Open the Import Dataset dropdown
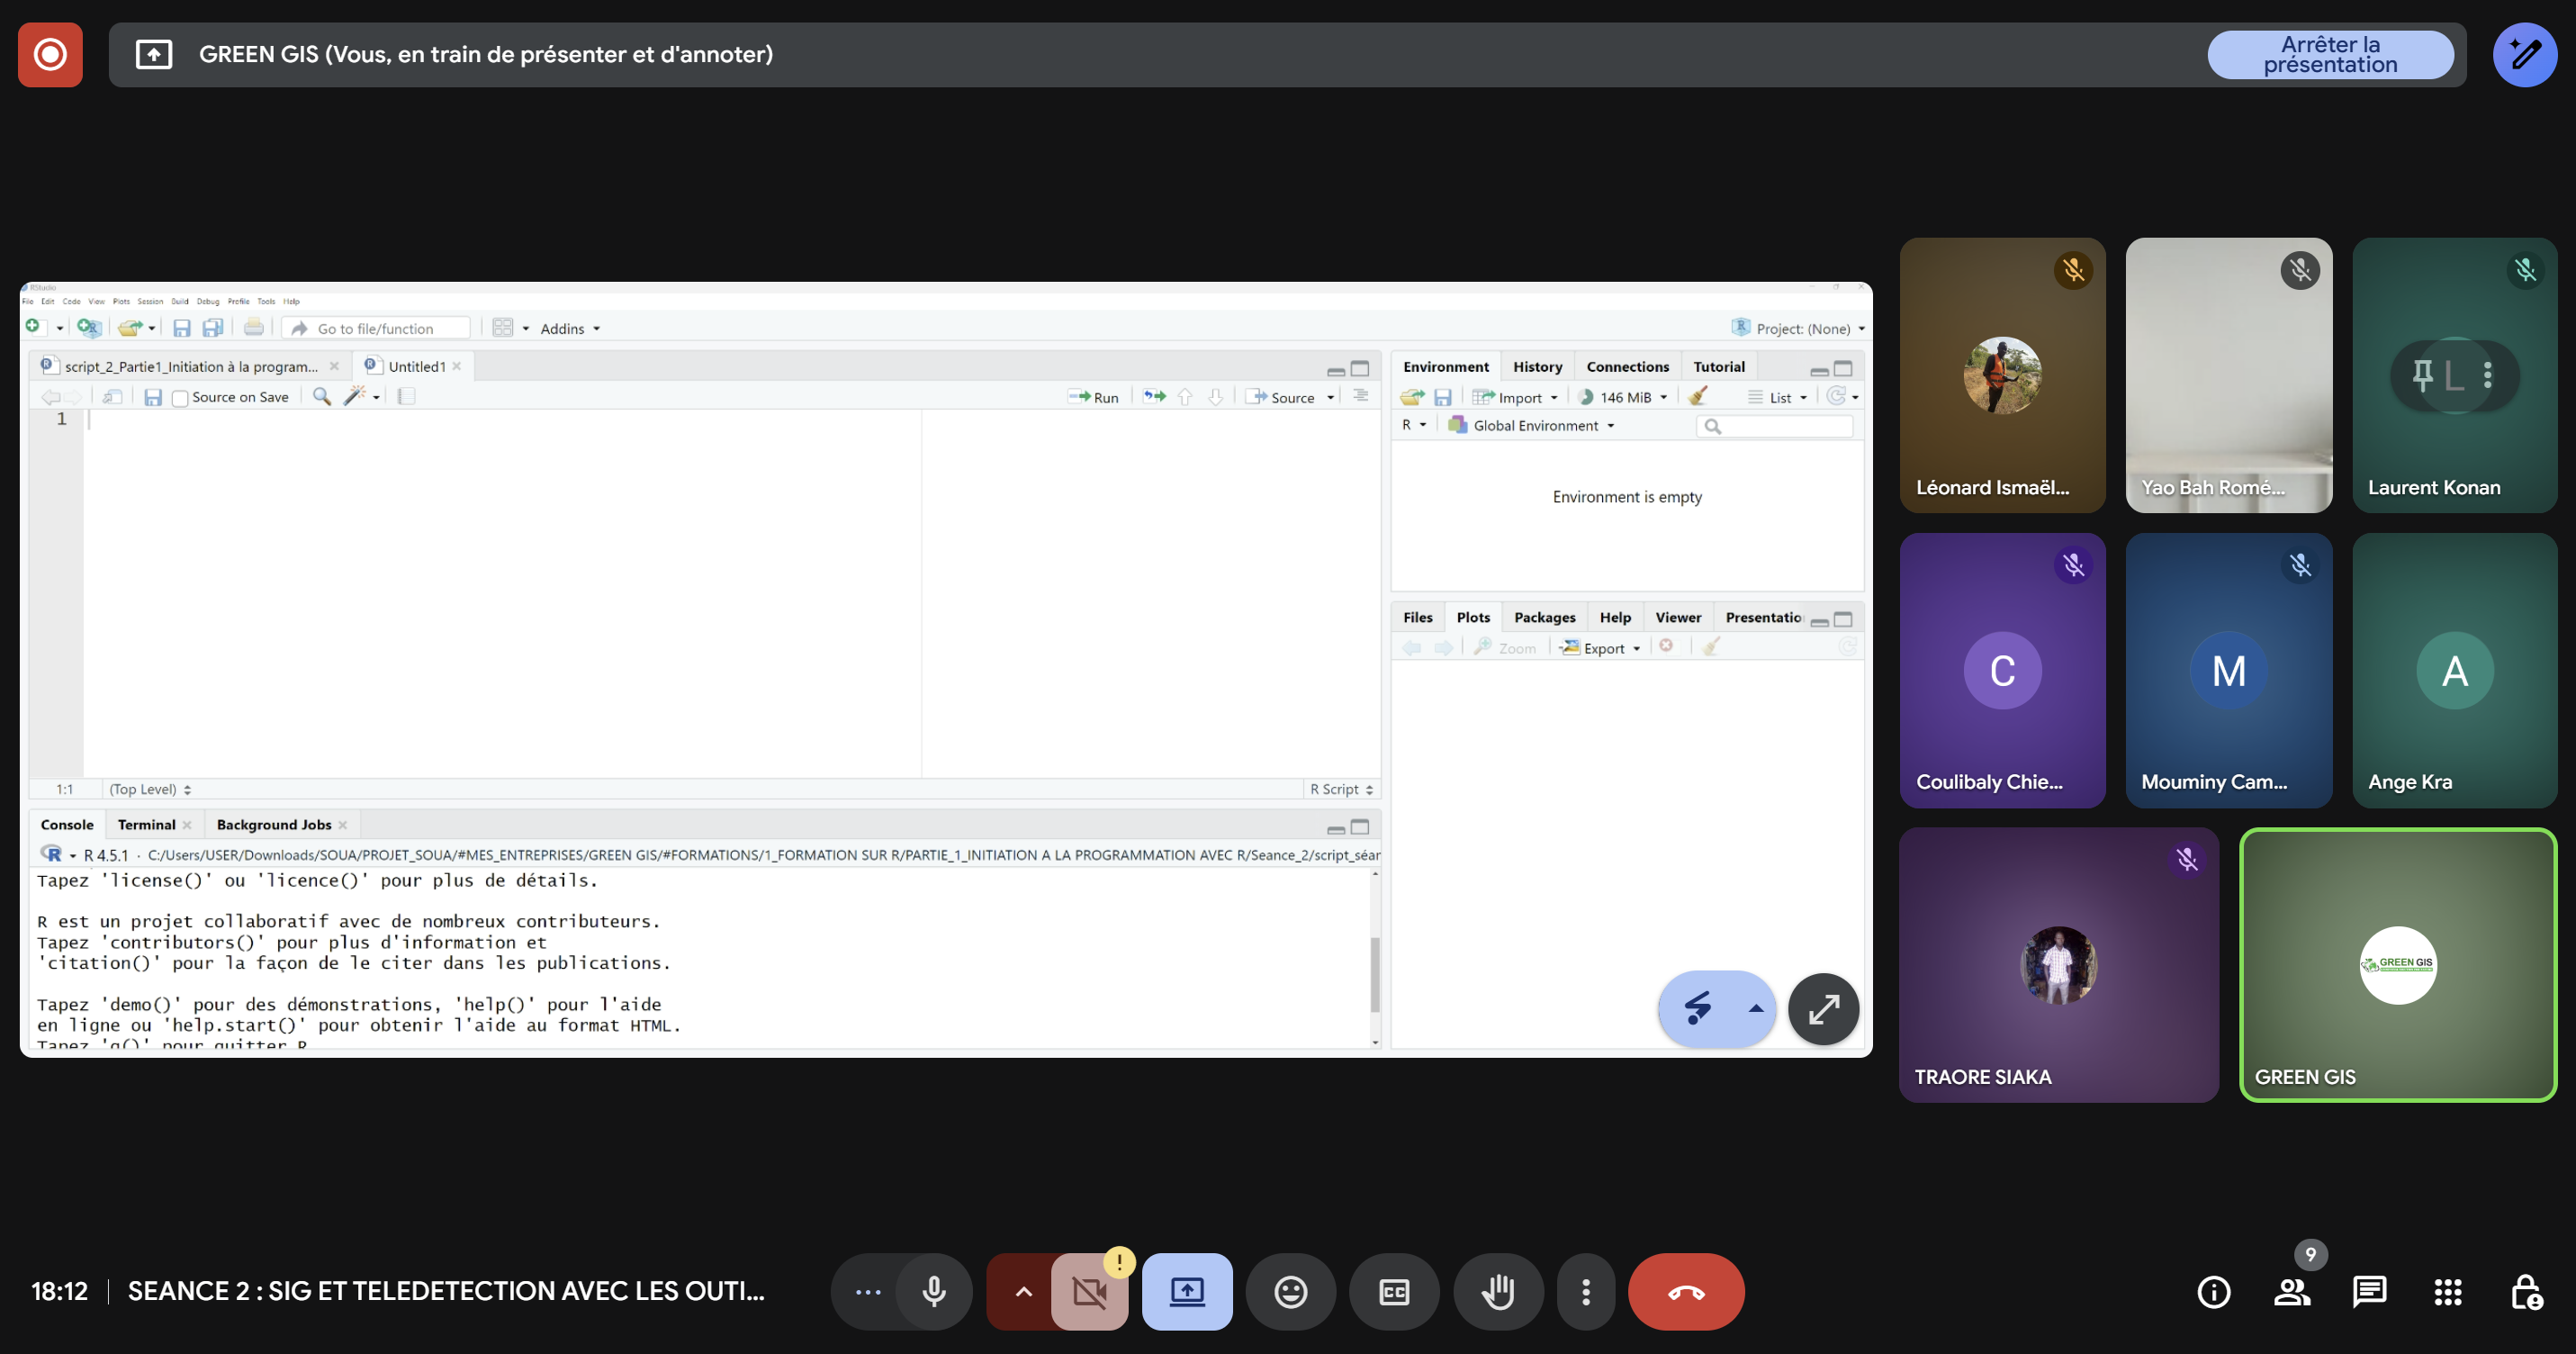The height and width of the screenshot is (1354, 2576). tap(1518, 397)
